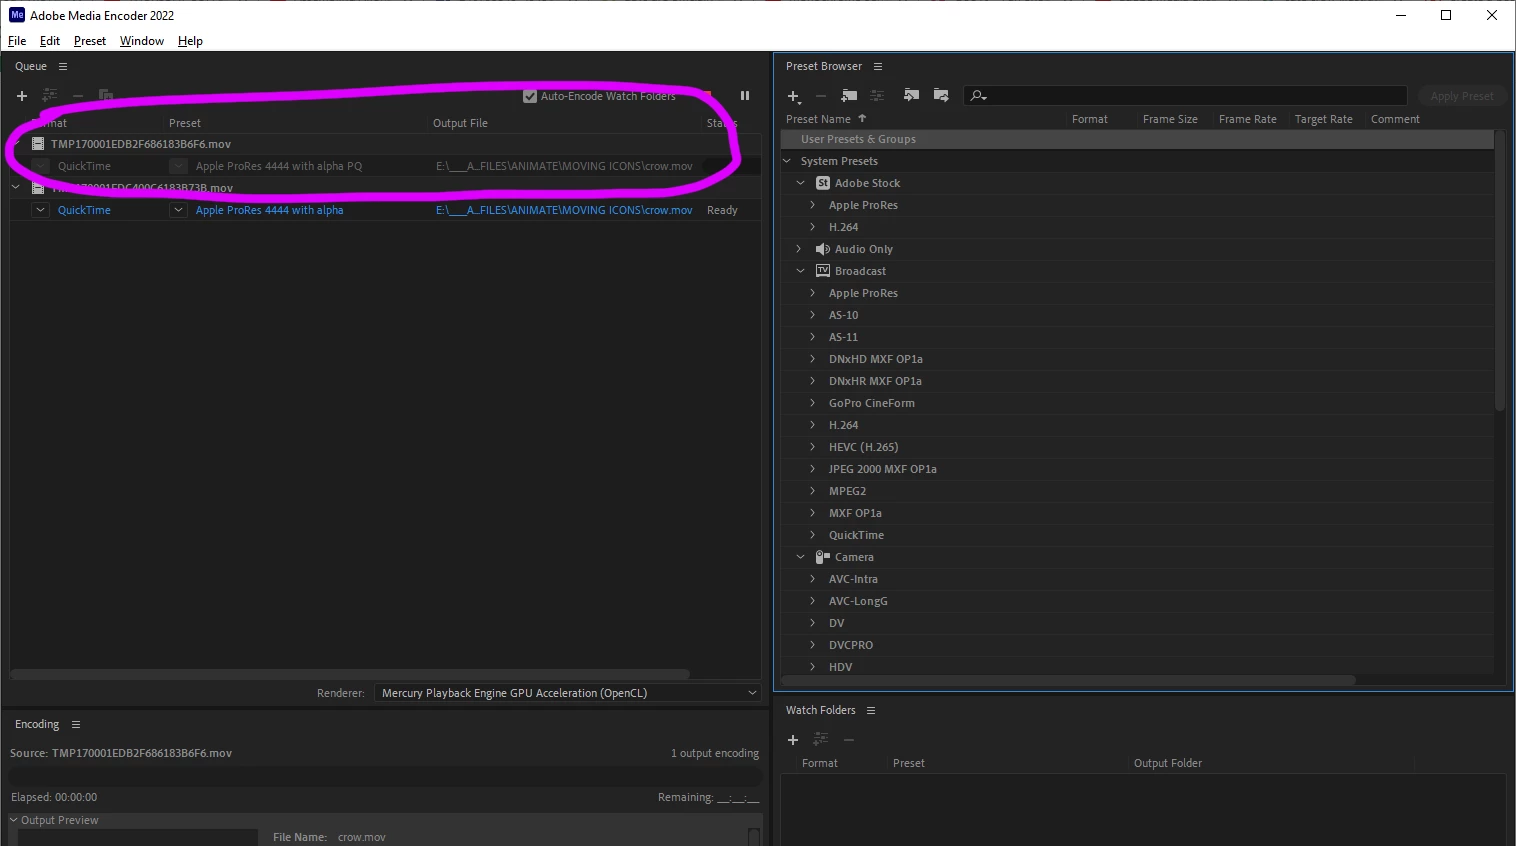Create new preset in Preset Browser
This screenshot has width=1516, height=846.
tap(794, 96)
